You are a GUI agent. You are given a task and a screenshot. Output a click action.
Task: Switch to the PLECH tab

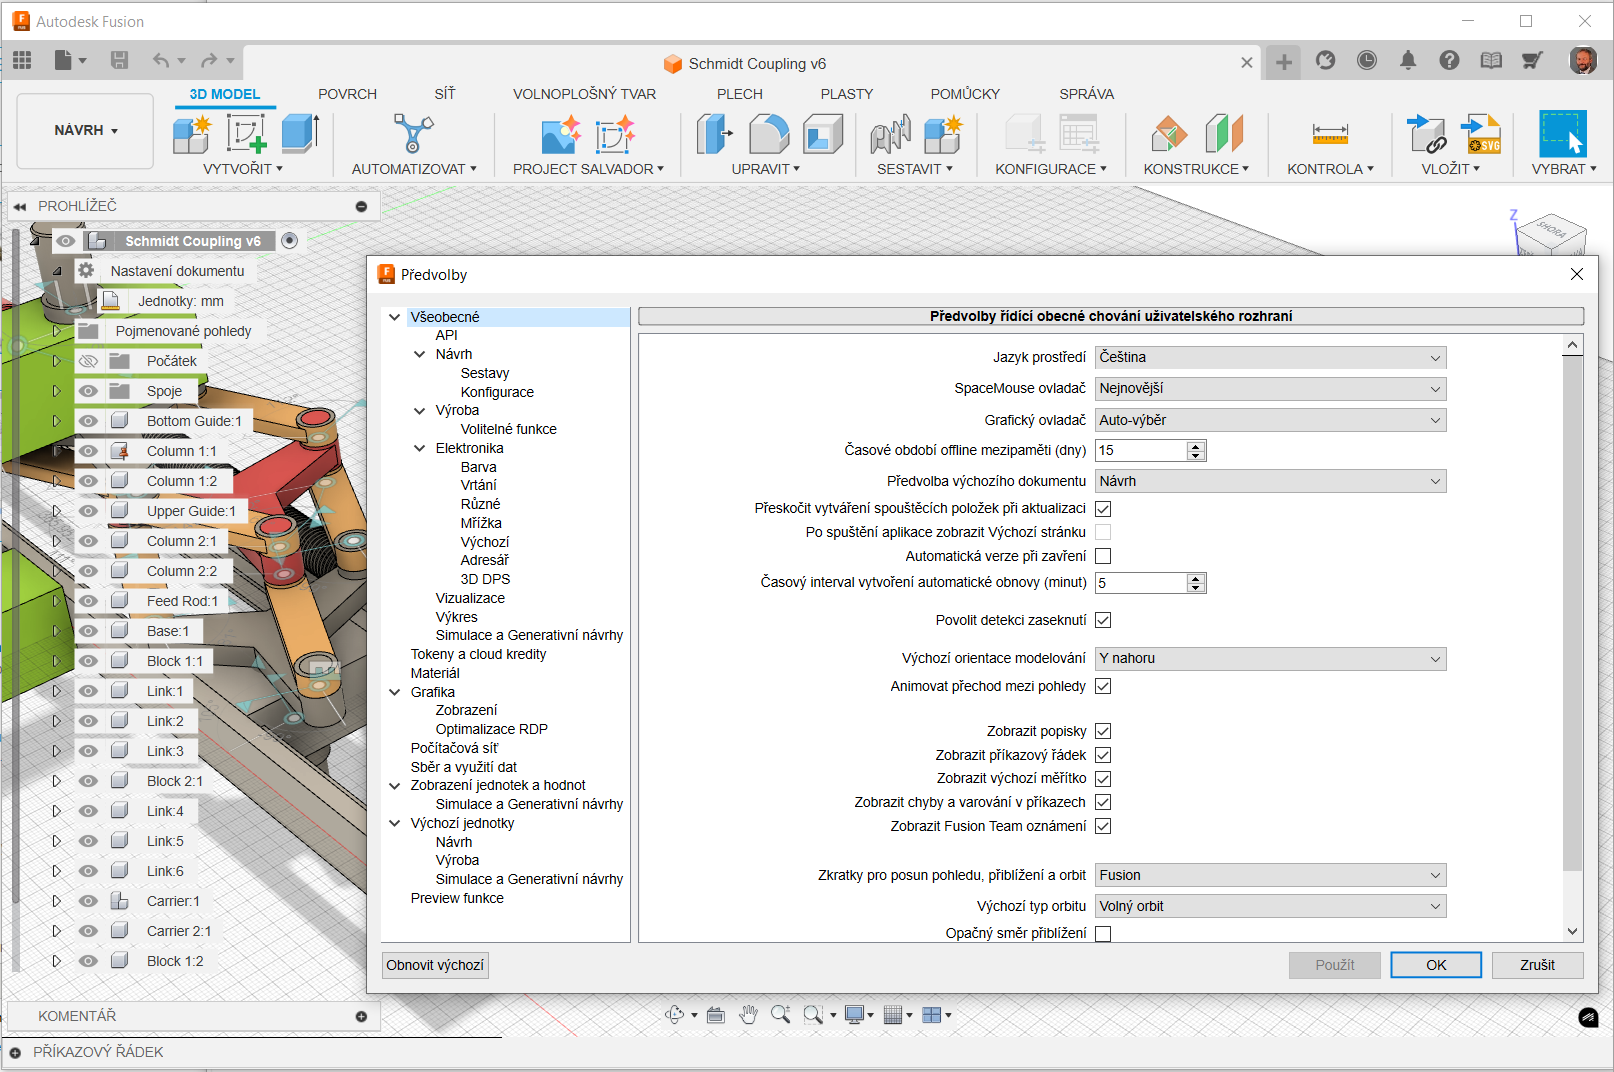tap(739, 94)
